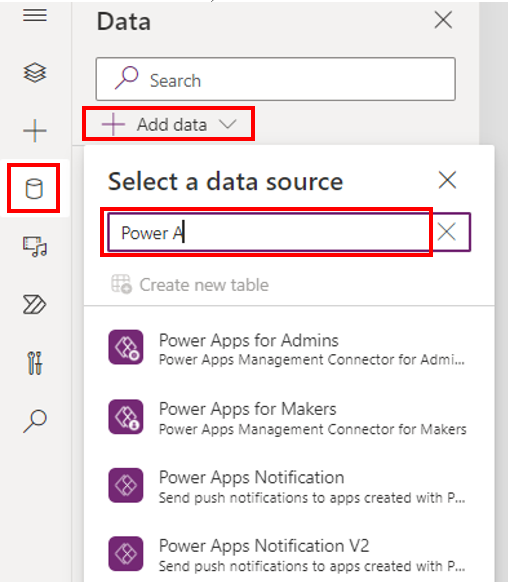Focus the Data pane Search box
The height and width of the screenshot is (582, 508).
[275, 79]
